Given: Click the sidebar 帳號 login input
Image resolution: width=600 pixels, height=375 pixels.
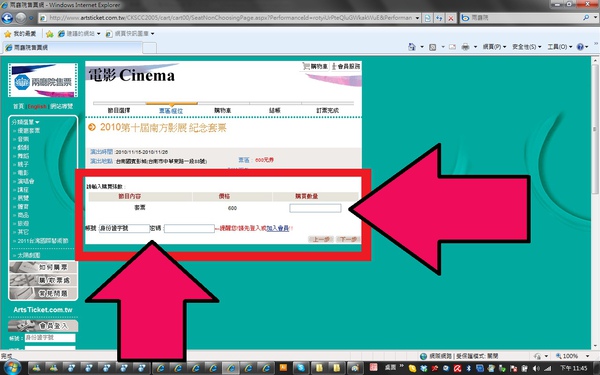Looking at the screenshot, I should tap(50, 338).
